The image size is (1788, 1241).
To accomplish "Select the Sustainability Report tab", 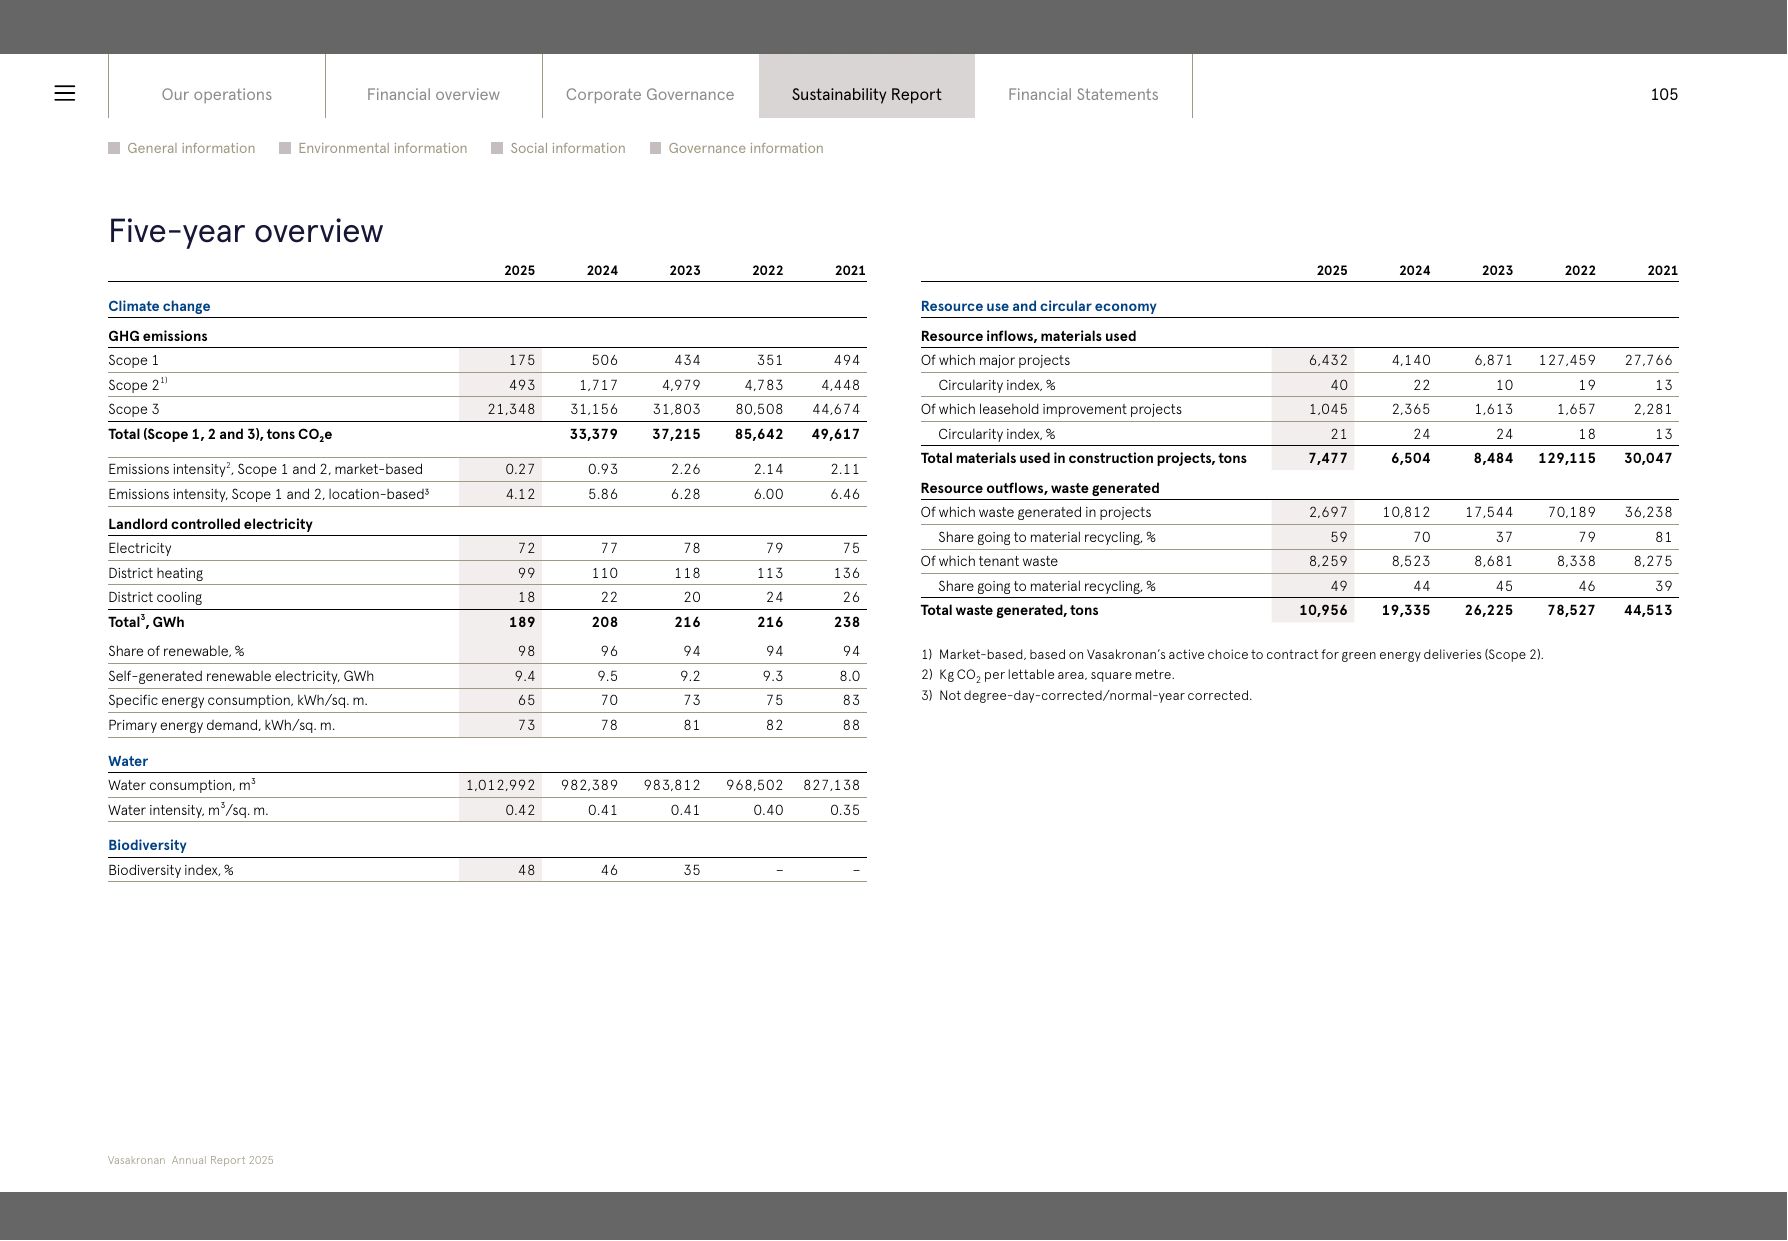I will coord(867,94).
